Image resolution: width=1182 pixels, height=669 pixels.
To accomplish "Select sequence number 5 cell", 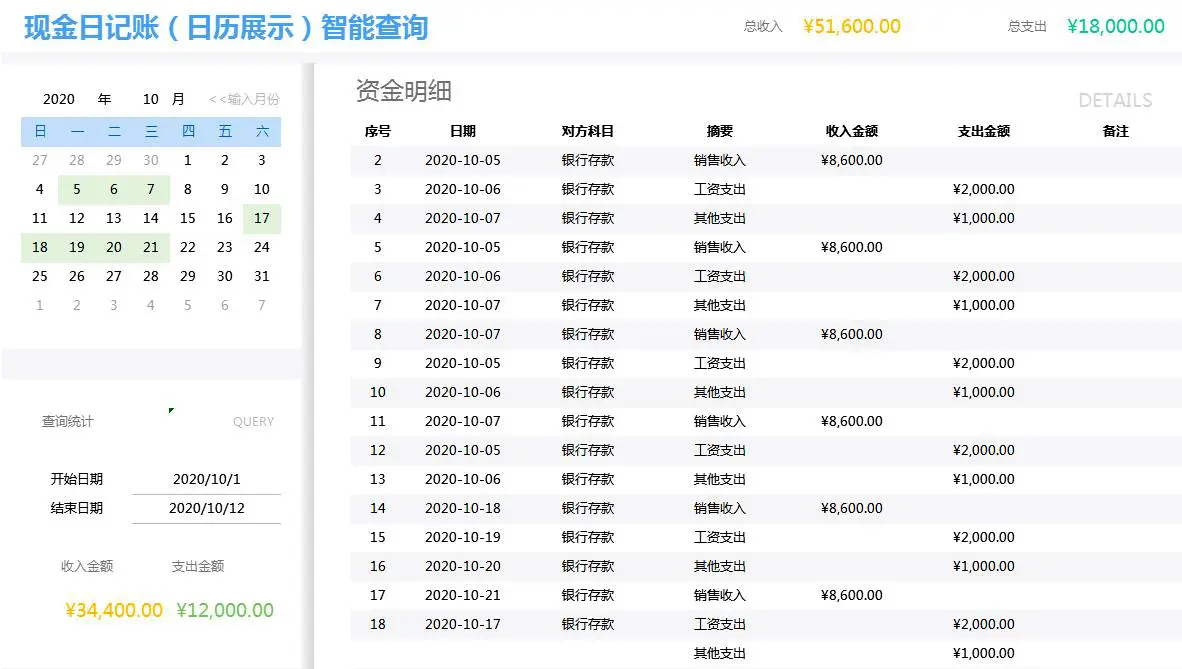I will [378, 247].
